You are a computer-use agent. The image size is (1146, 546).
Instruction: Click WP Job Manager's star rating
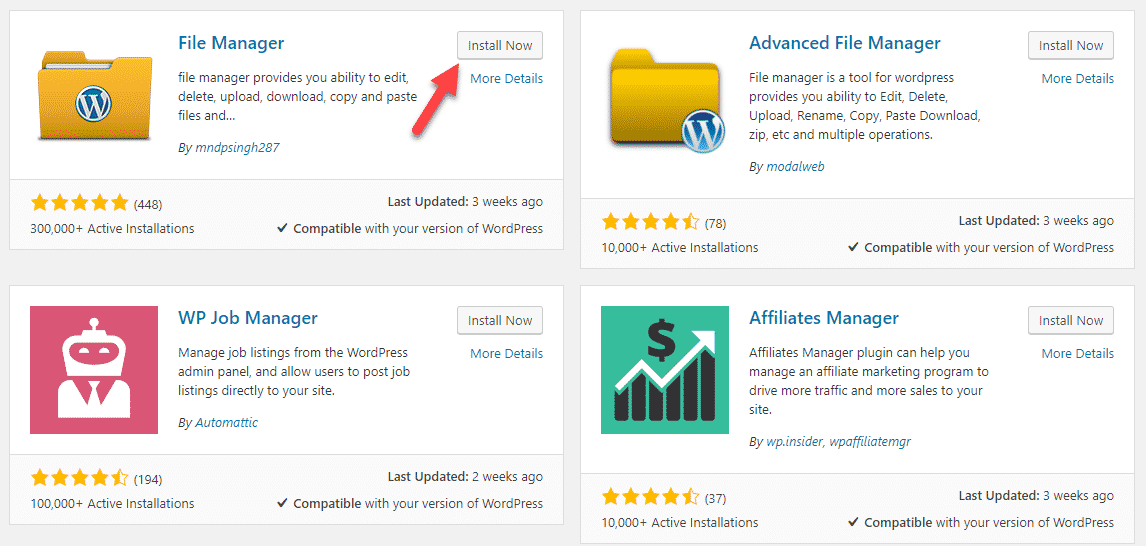pyautogui.click(x=79, y=479)
